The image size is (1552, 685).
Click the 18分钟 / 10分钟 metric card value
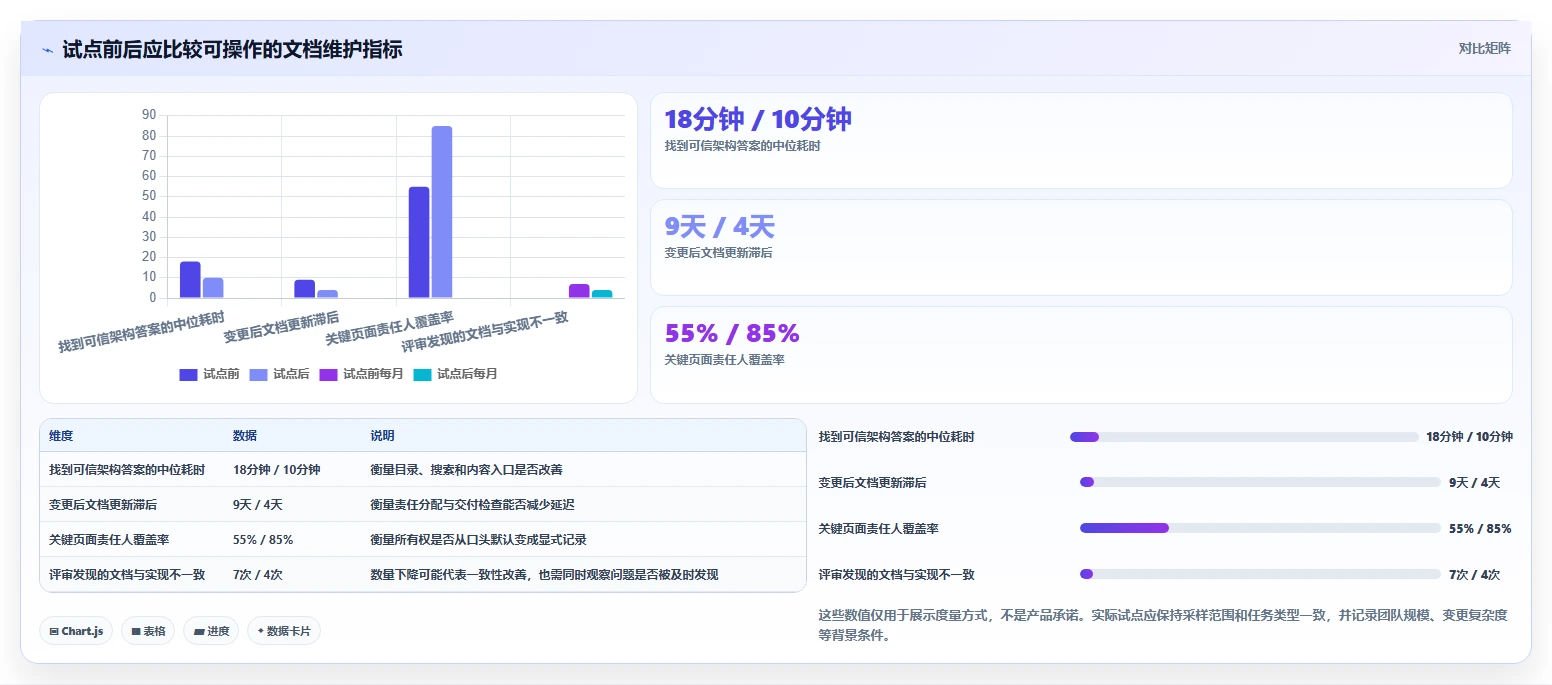[758, 119]
